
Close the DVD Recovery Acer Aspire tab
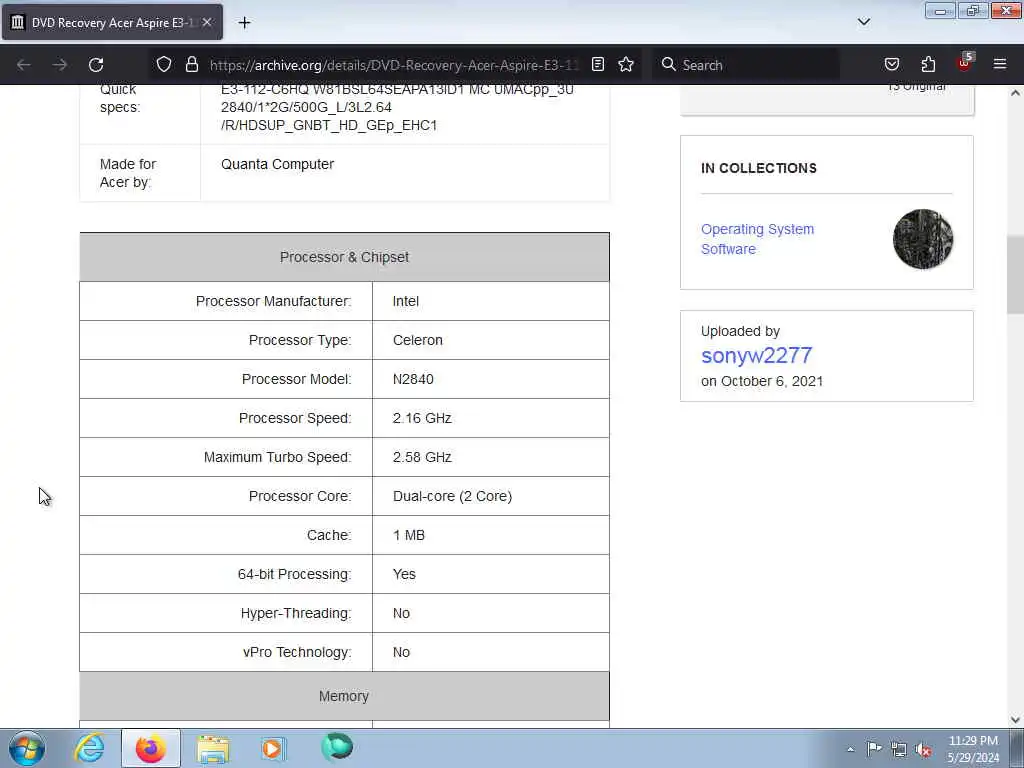pyautogui.click(x=207, y=22)
